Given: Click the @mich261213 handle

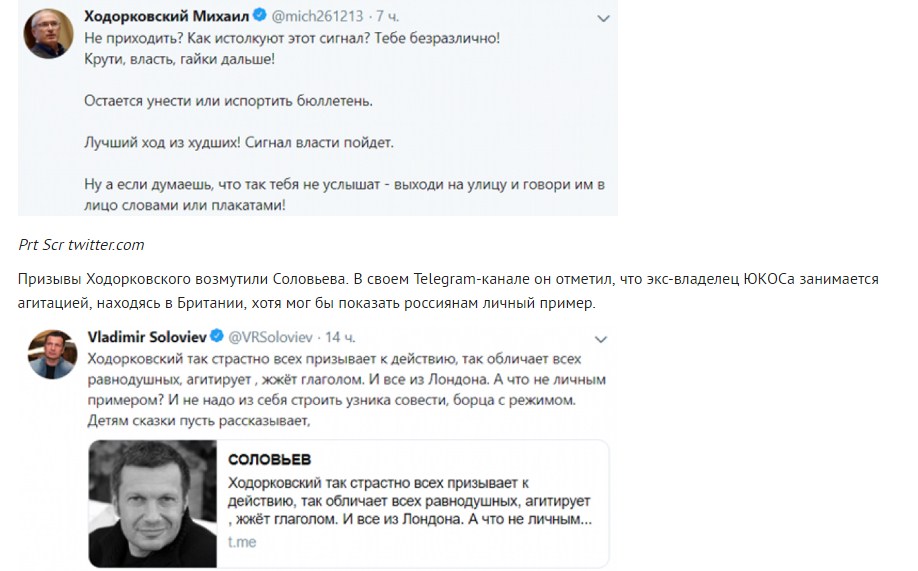Looking at the screenshot, I should click(x=317, y=16).
